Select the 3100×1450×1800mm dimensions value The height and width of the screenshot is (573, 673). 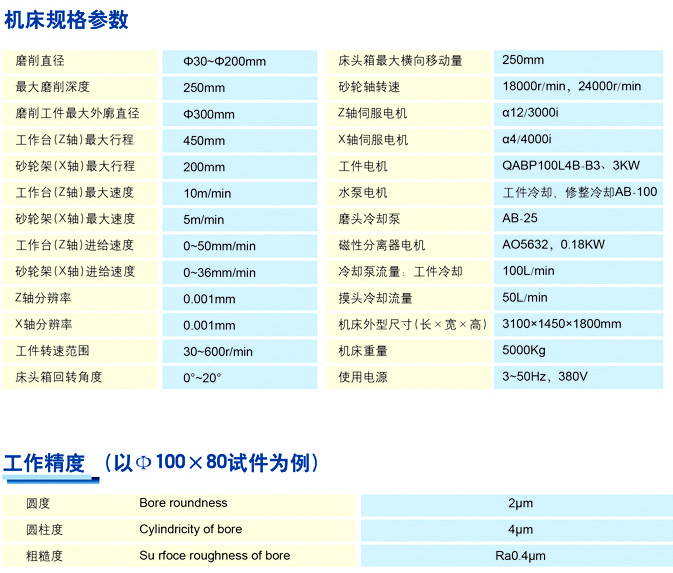click(x=561, y=324)
